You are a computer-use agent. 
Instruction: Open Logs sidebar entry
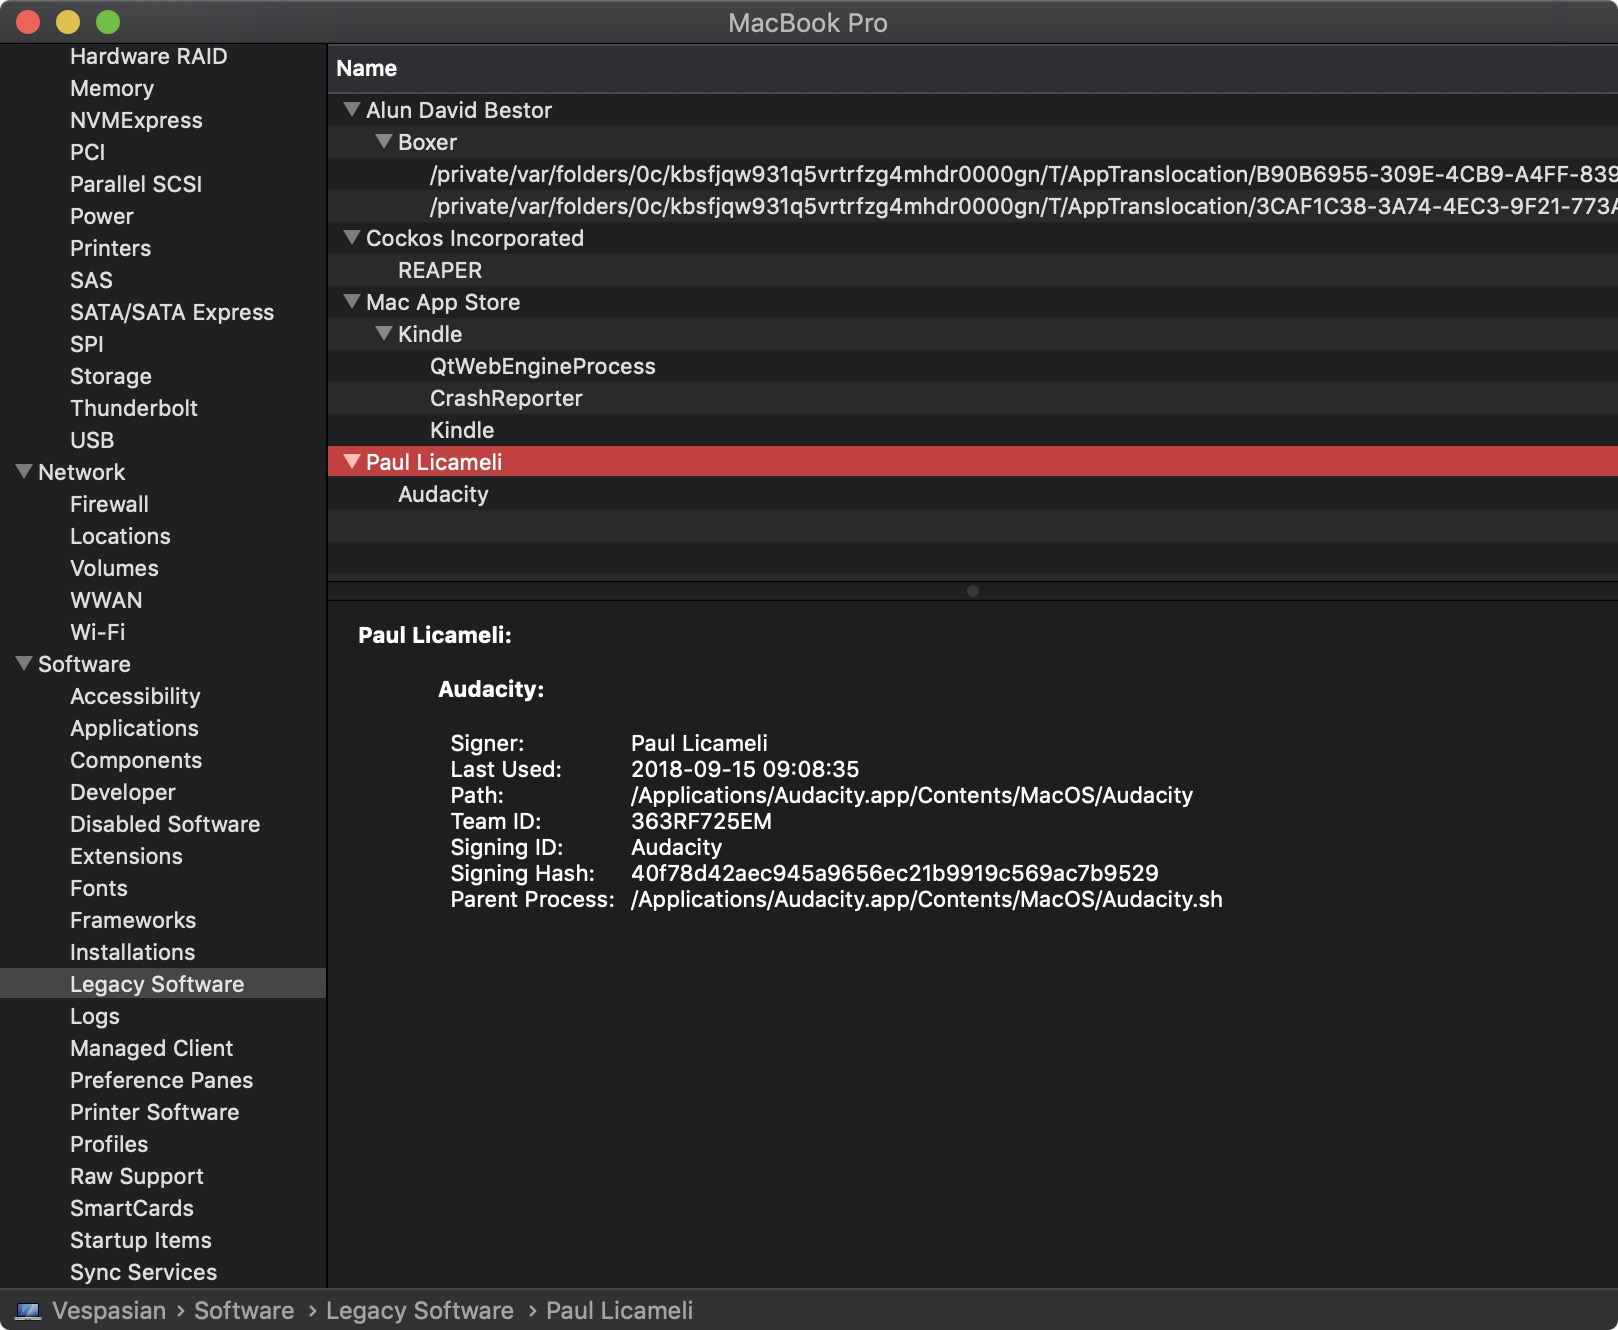[95, 1016]
